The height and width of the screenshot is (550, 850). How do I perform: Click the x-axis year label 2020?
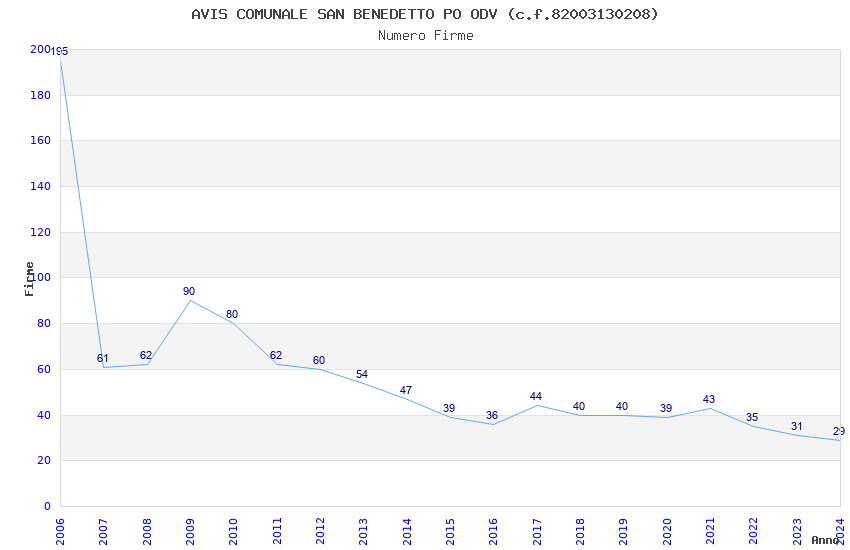coord(667,531)
